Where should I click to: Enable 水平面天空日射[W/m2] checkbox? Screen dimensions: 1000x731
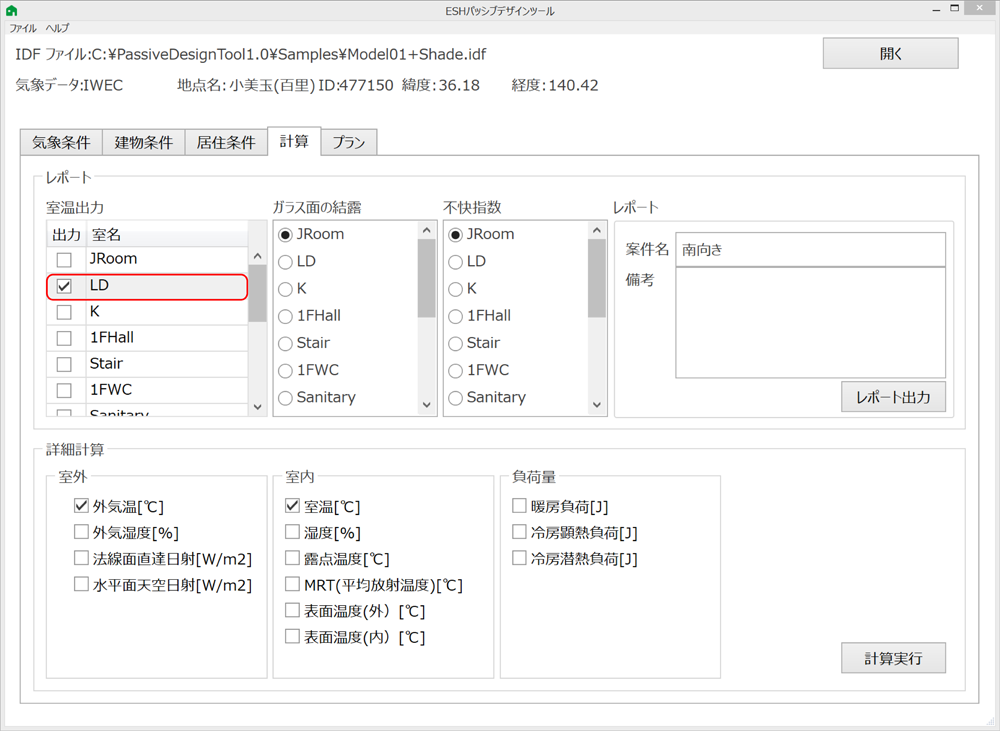tap(81, 584)
